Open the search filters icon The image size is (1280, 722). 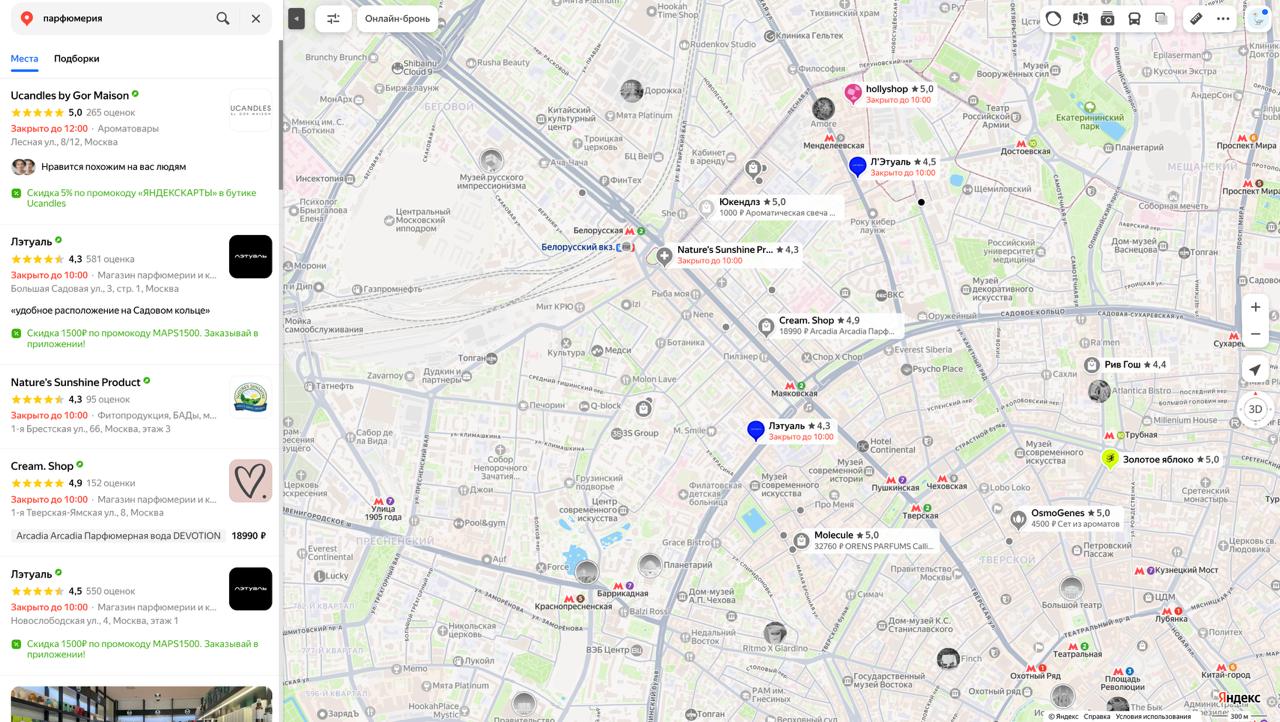tap(333, 18)
